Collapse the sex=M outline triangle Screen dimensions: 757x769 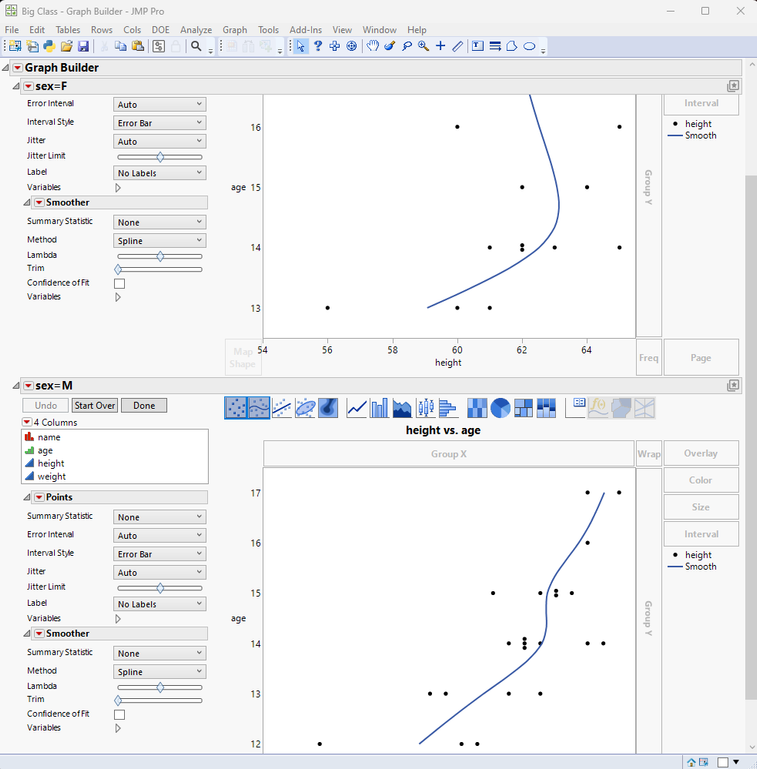pos(16,386)
